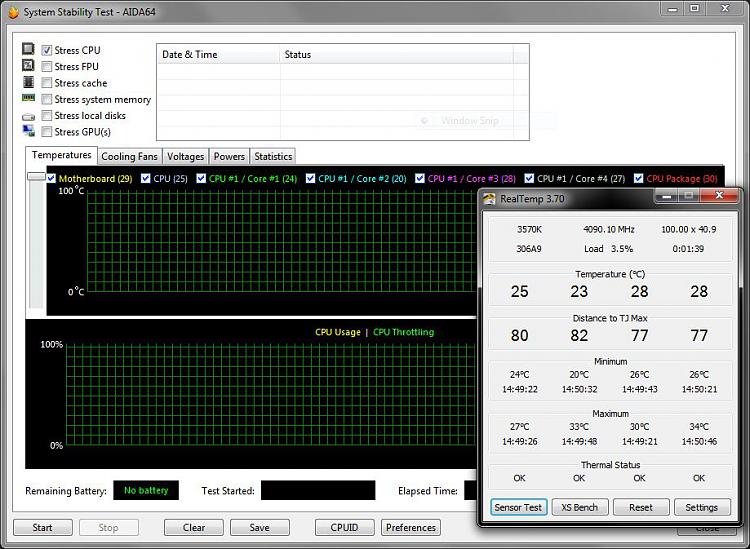This screenshot has width=750, height=549.
Task: Click the CPU Usage graph label
Action: click(338, 332)
